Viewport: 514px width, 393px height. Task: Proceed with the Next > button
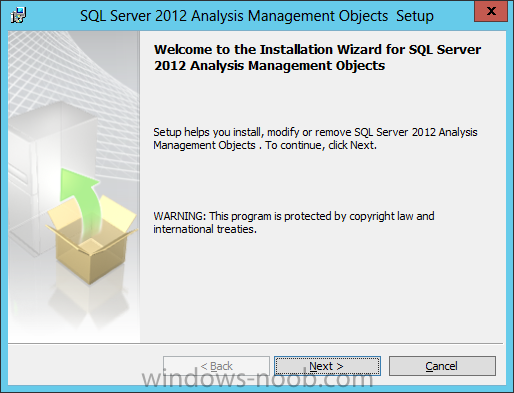327,366
